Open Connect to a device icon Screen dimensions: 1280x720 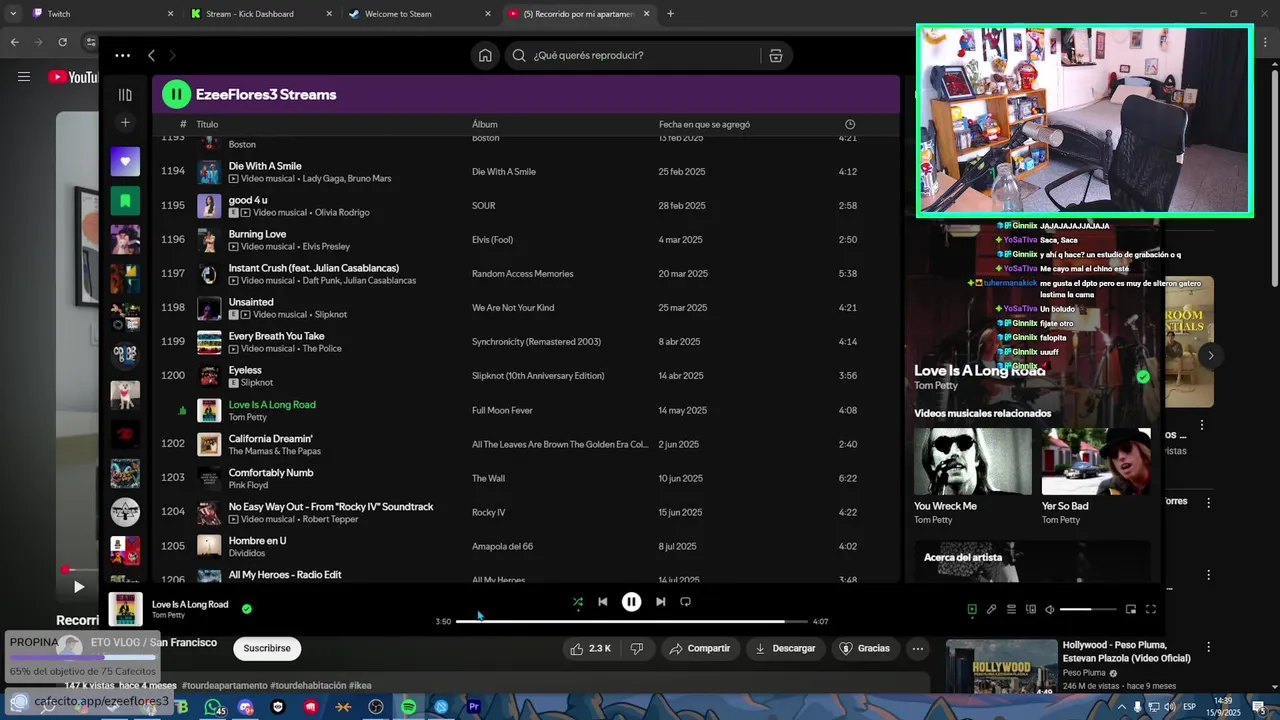tap(1031, 609)
